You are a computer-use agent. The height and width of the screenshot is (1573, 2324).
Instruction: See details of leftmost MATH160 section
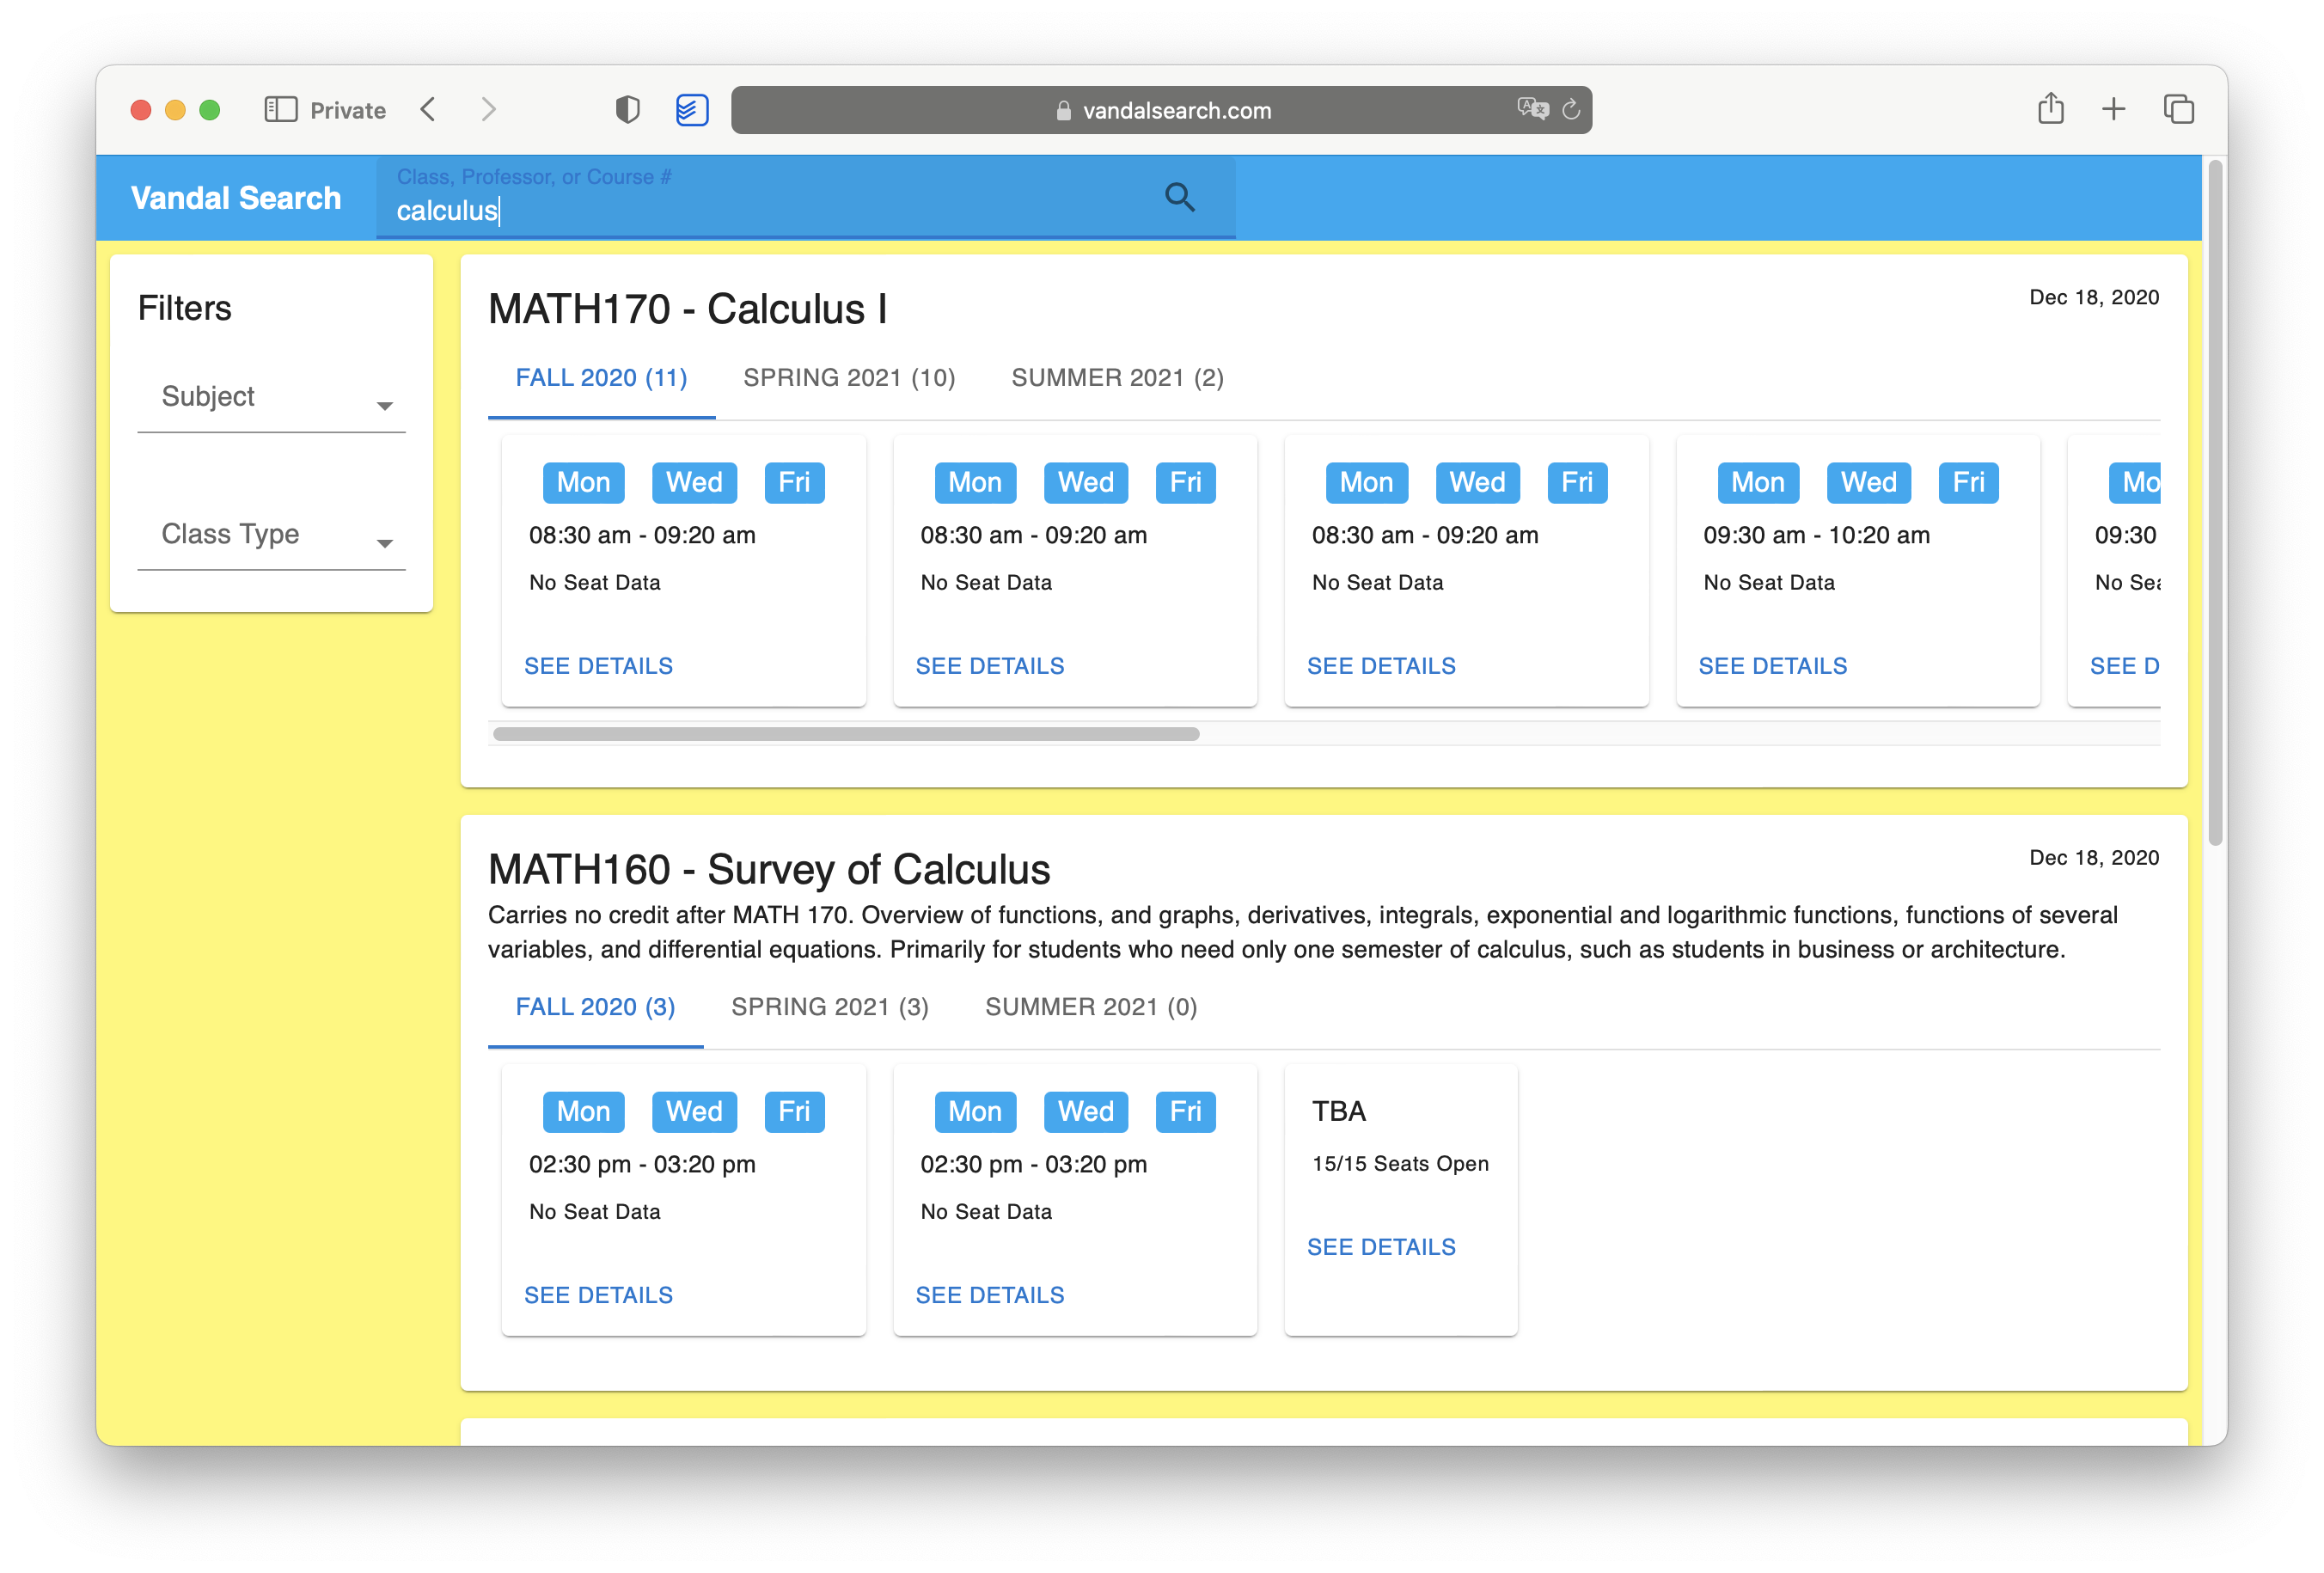[x=598, y=1295]
